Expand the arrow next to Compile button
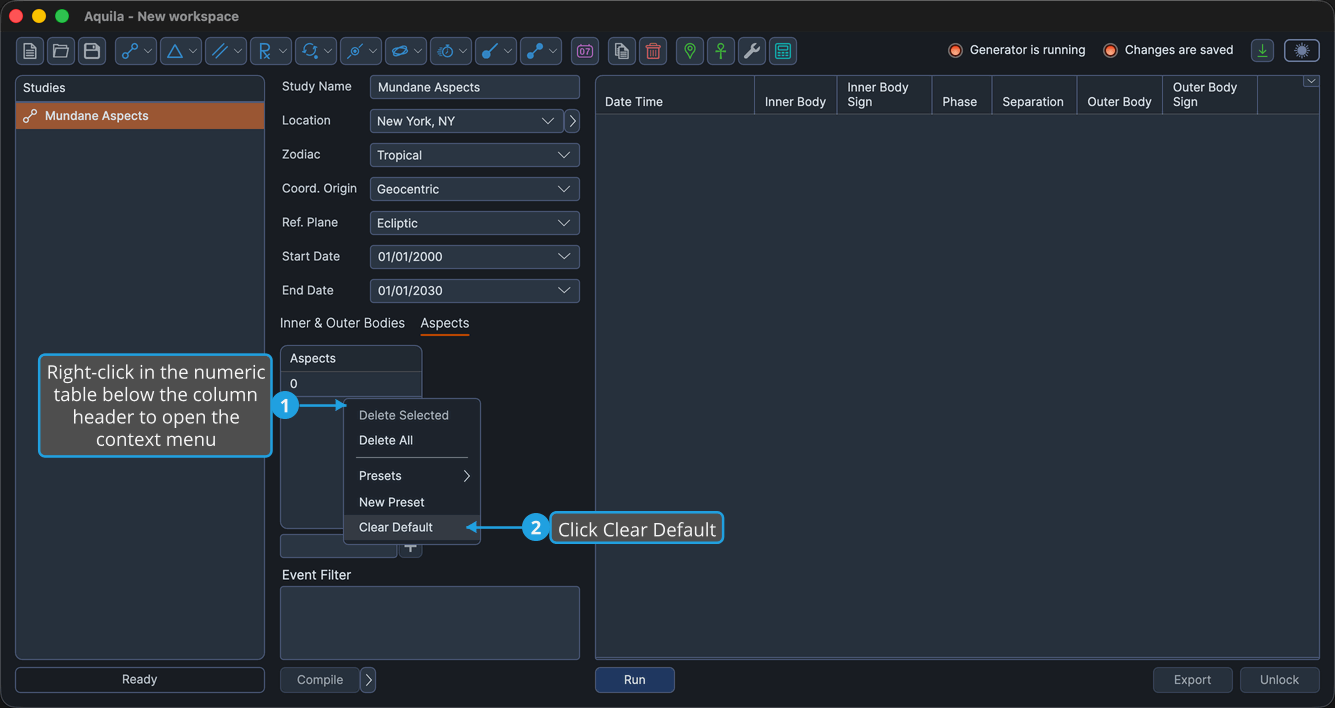This screenshot has height=708, width=1335. [x=368, y=680]
